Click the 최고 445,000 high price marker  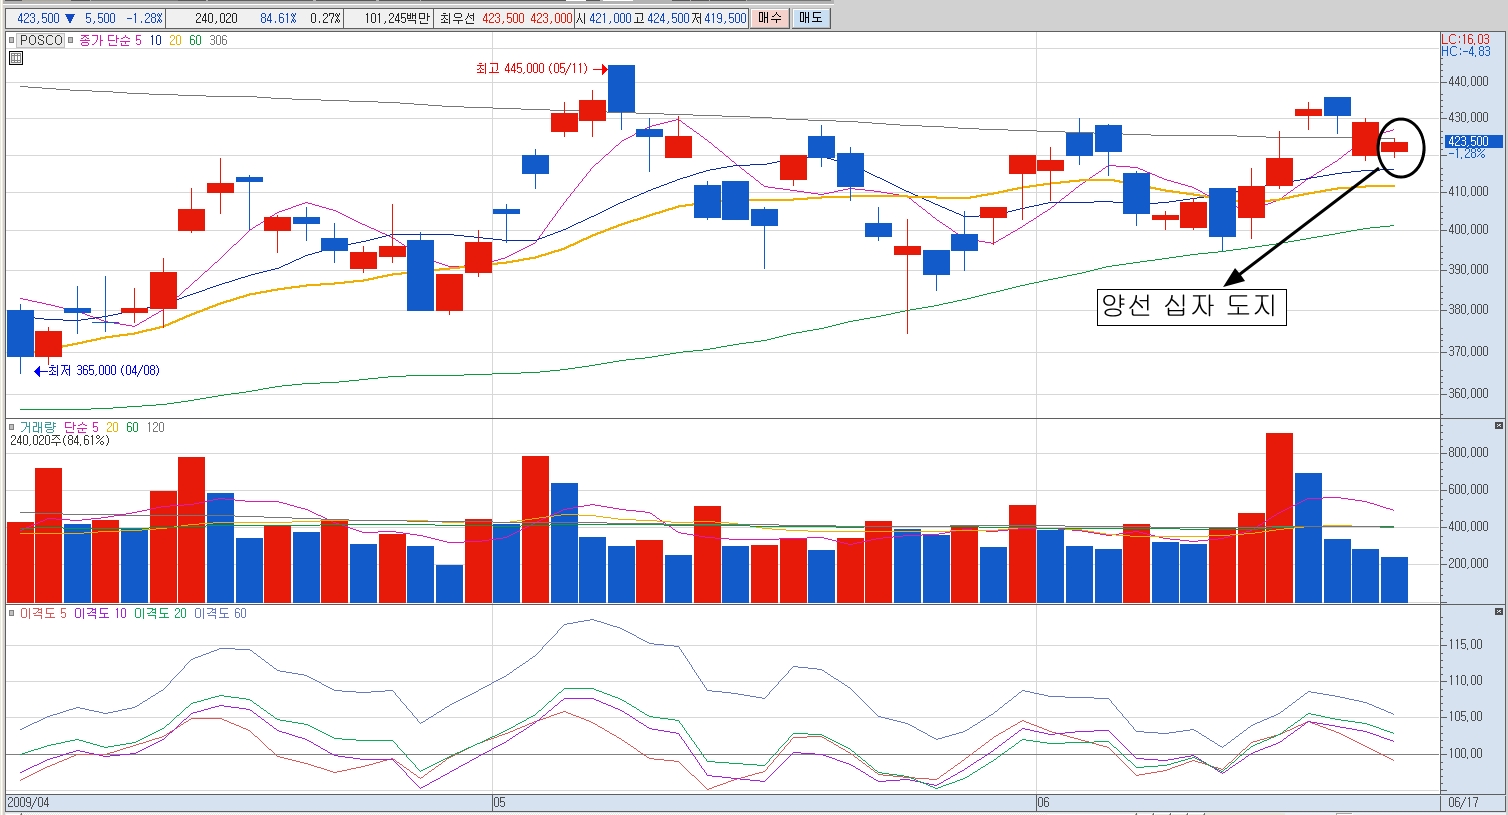[x=510, y=69]
